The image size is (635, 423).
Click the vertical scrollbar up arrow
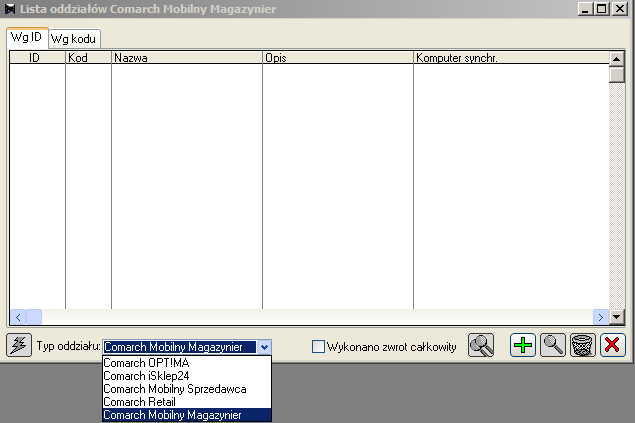point(616,59)
